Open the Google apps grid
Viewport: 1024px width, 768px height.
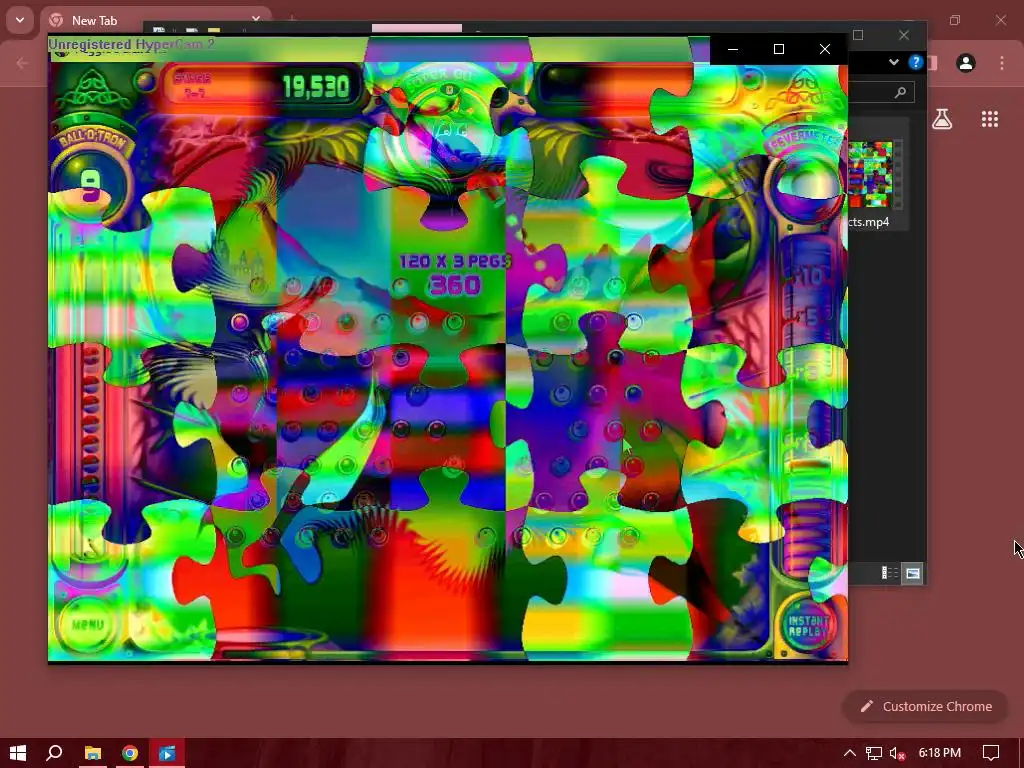989,119
